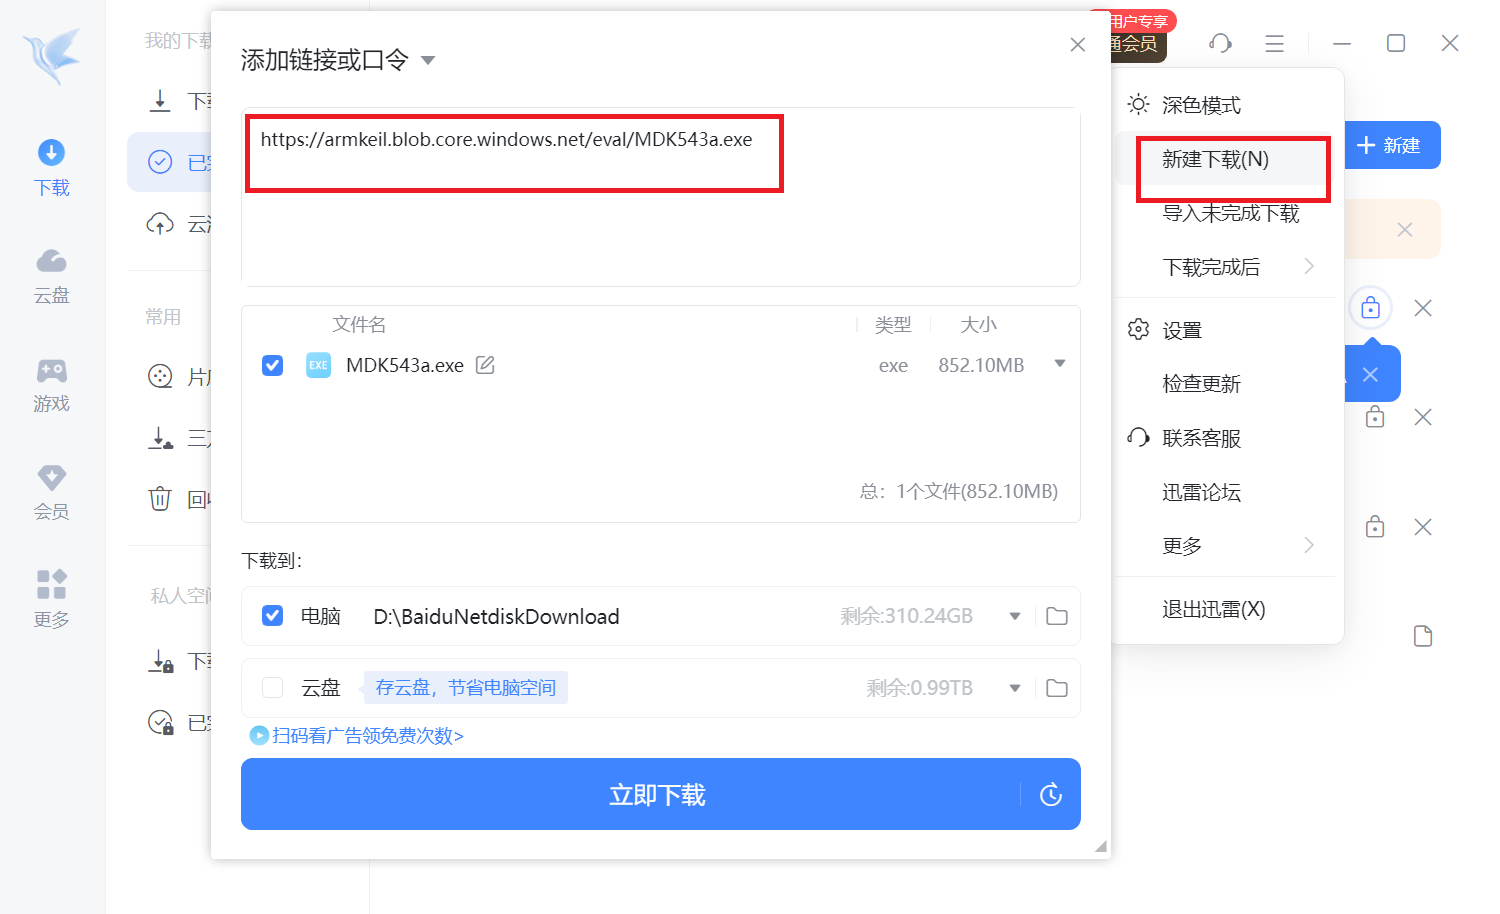Dismiss the orange banner notice
1500x914 pixels.
pyautogui.click(x=1405, y=230)
